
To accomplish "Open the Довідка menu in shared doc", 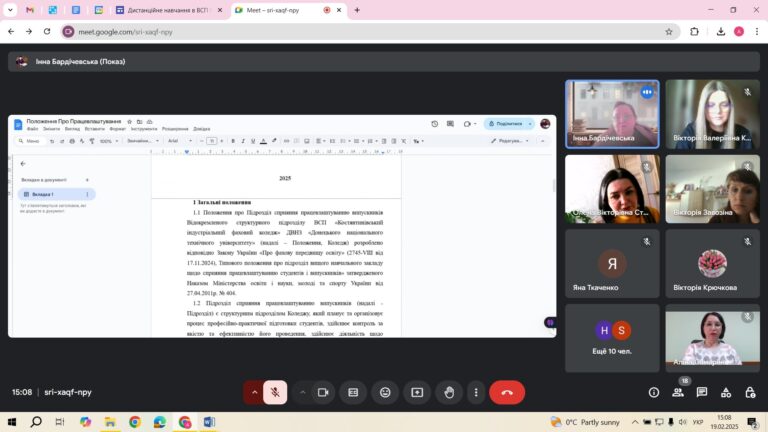I will [x=201, y=129].
